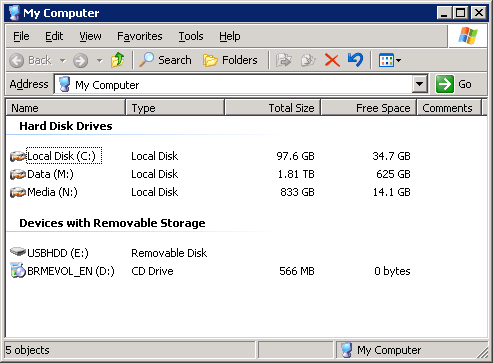This screenshot has height=363, width=493.
Task: Open the Back history dropdown arrow
Action: point(62,61)
